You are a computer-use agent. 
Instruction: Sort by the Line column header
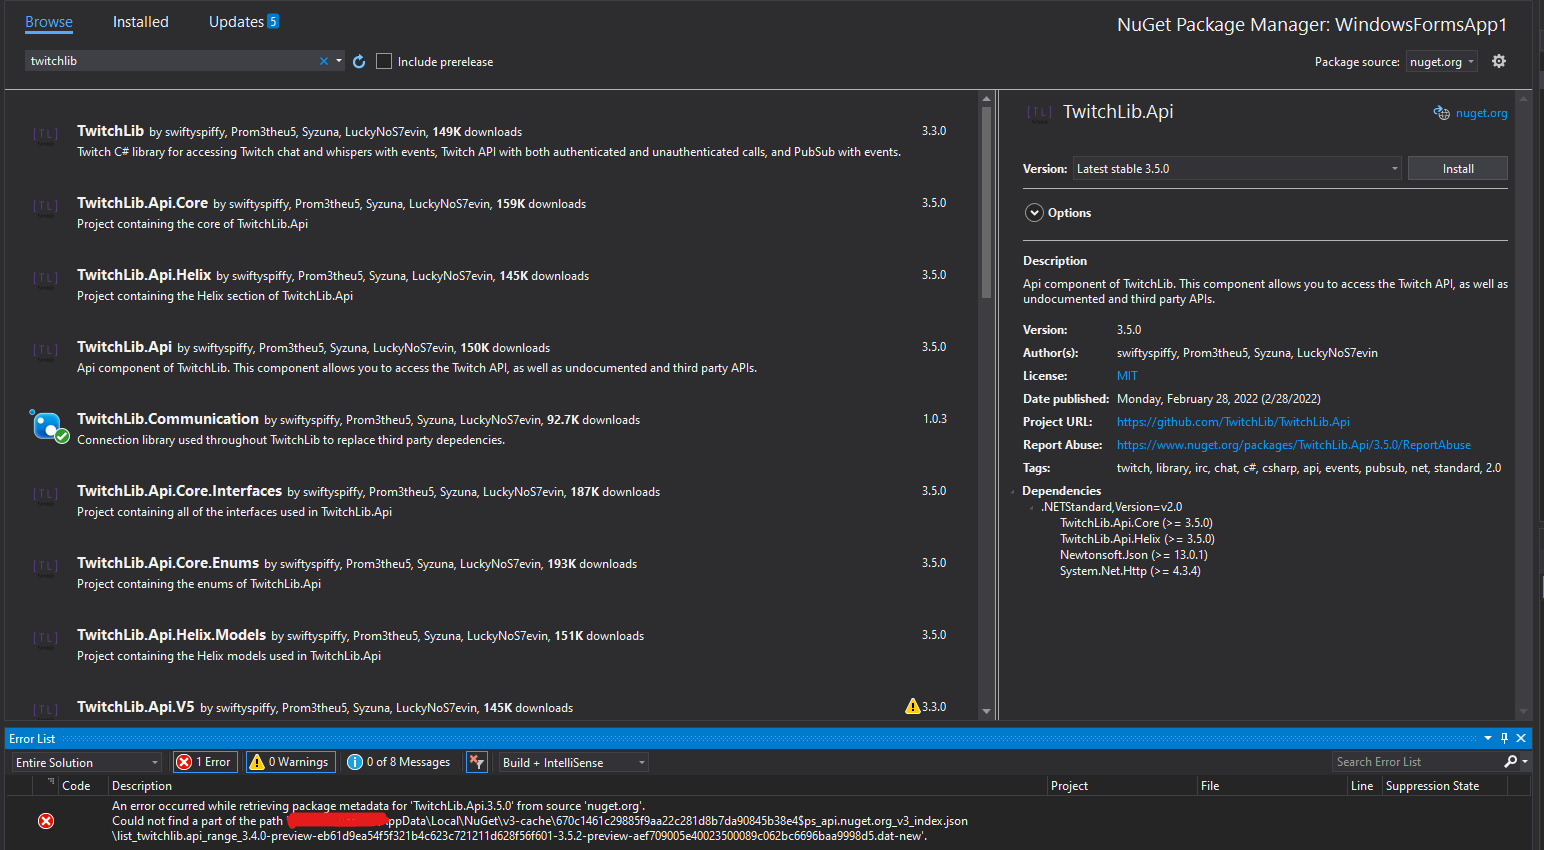pos(1363,786)
